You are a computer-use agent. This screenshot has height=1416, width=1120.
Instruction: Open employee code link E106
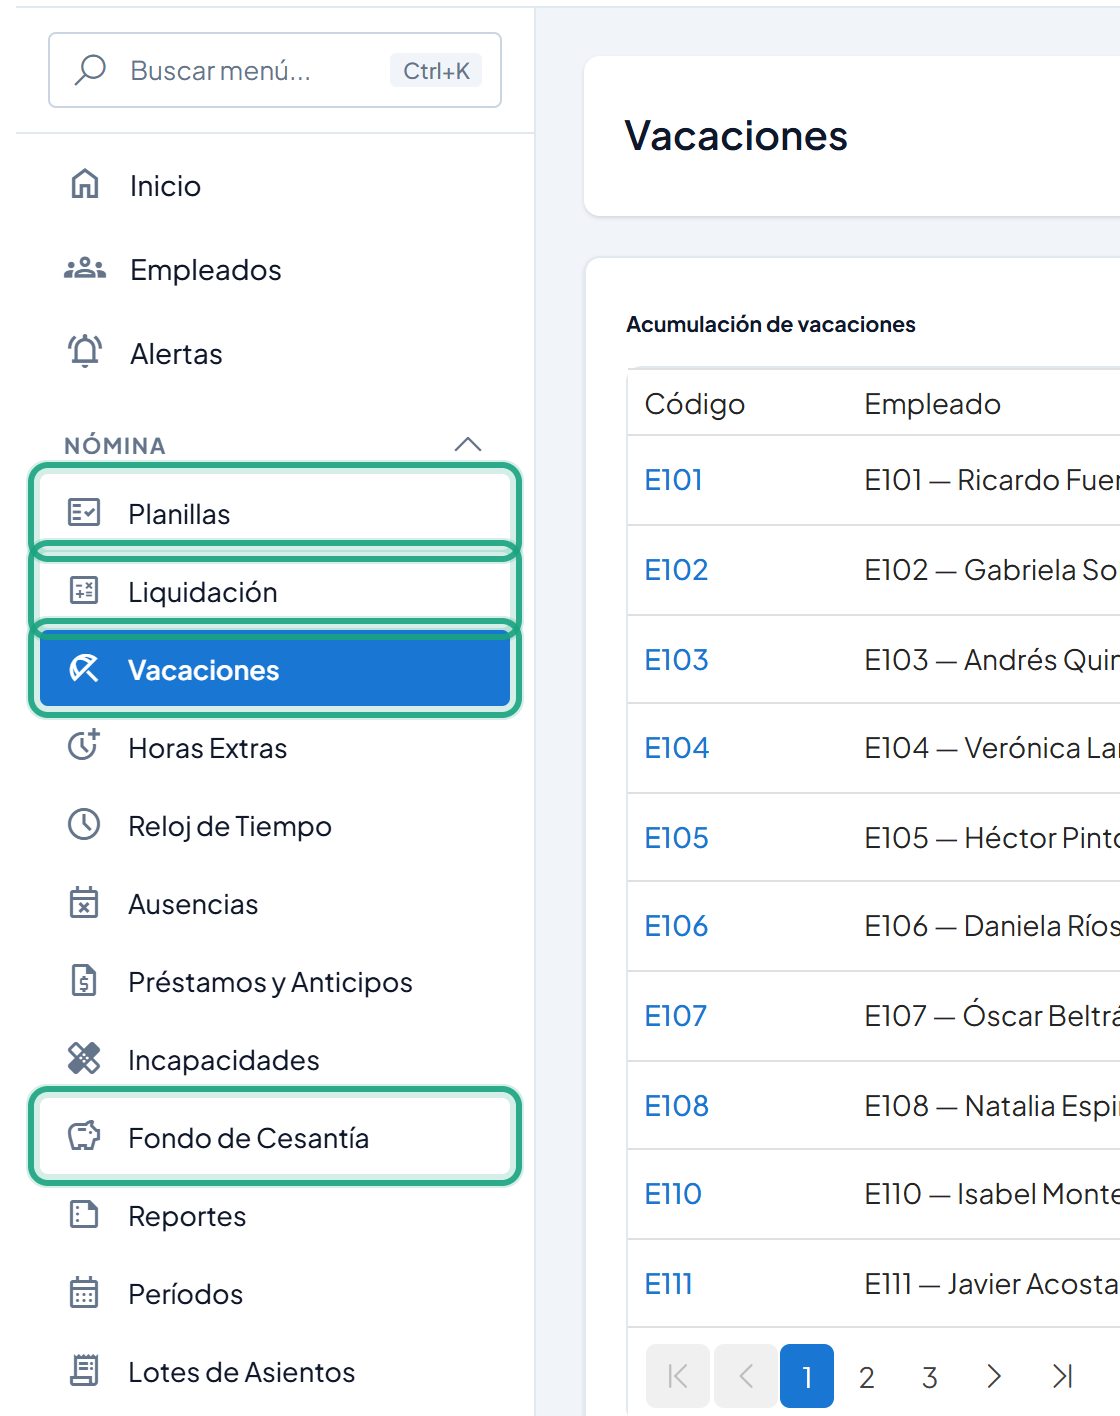[x=676, y=926]
